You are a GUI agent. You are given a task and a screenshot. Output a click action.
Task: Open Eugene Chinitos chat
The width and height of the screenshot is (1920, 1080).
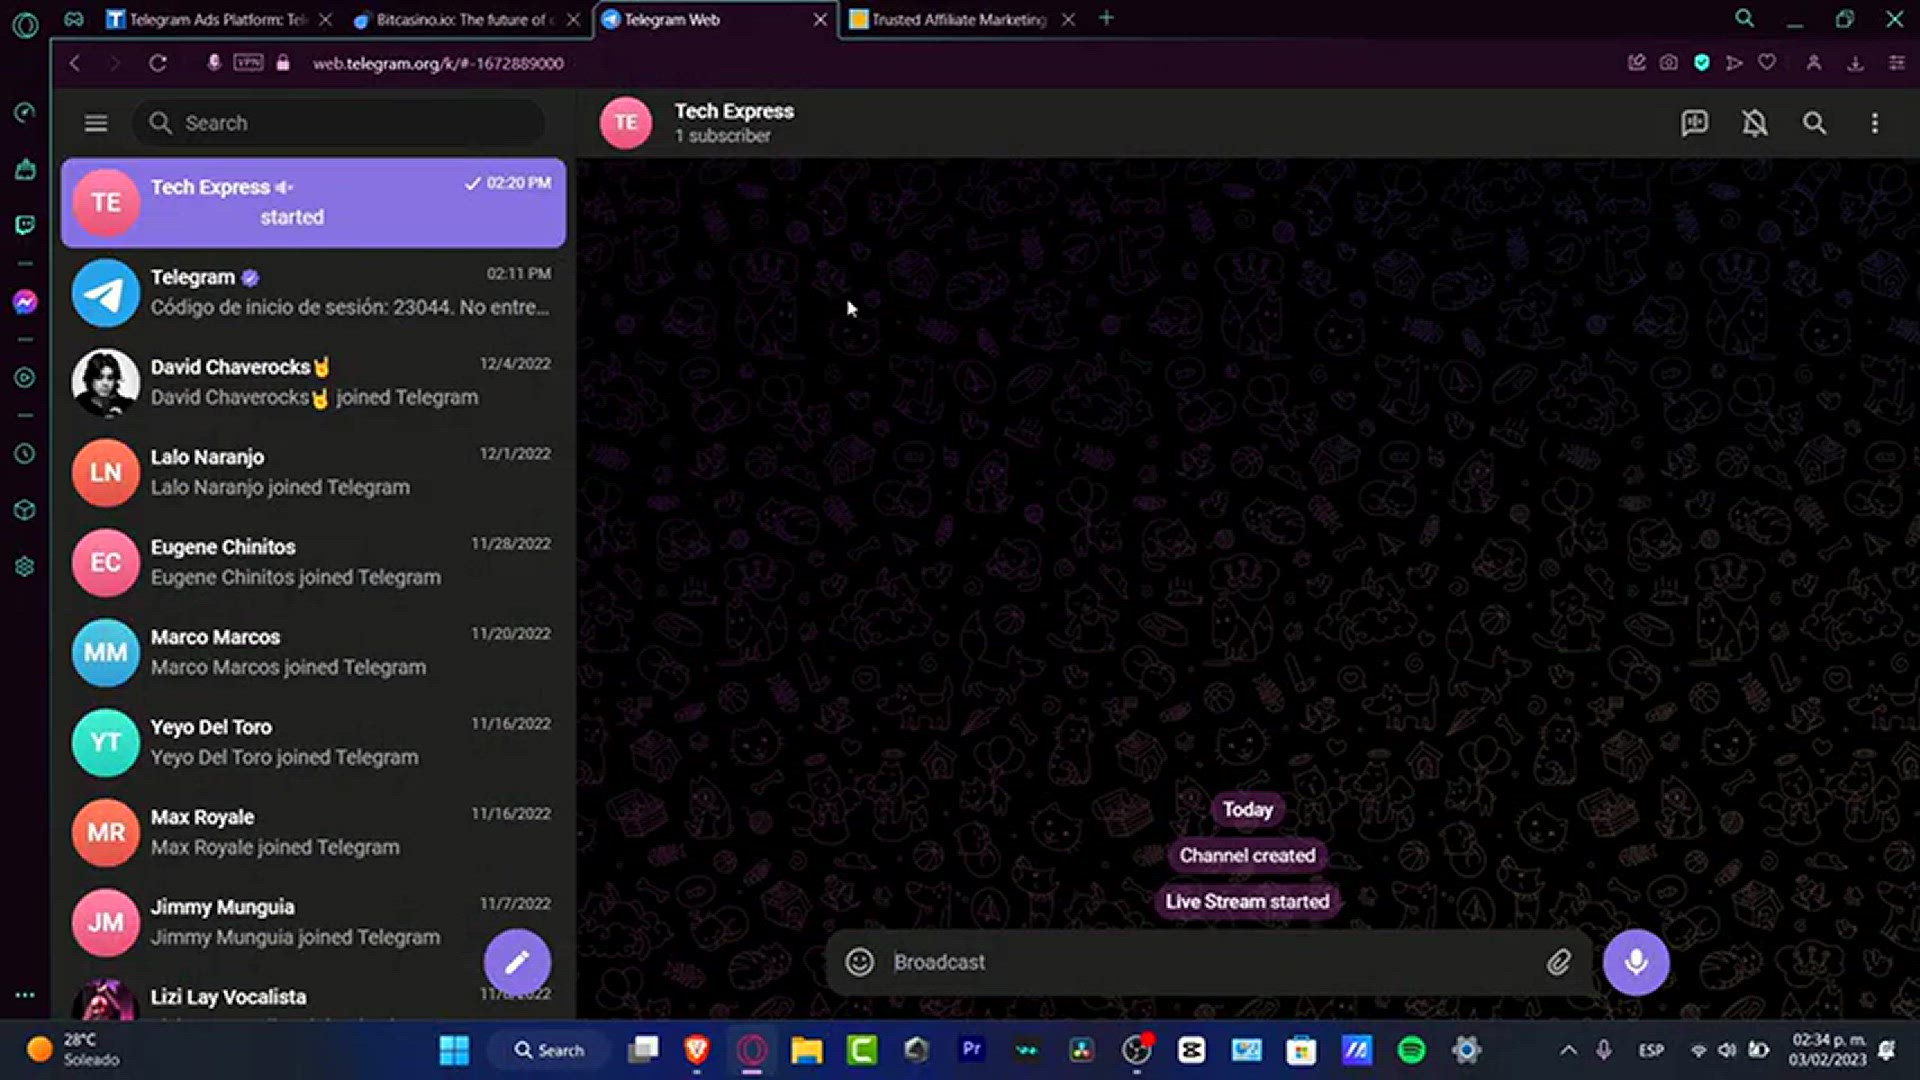313,562
